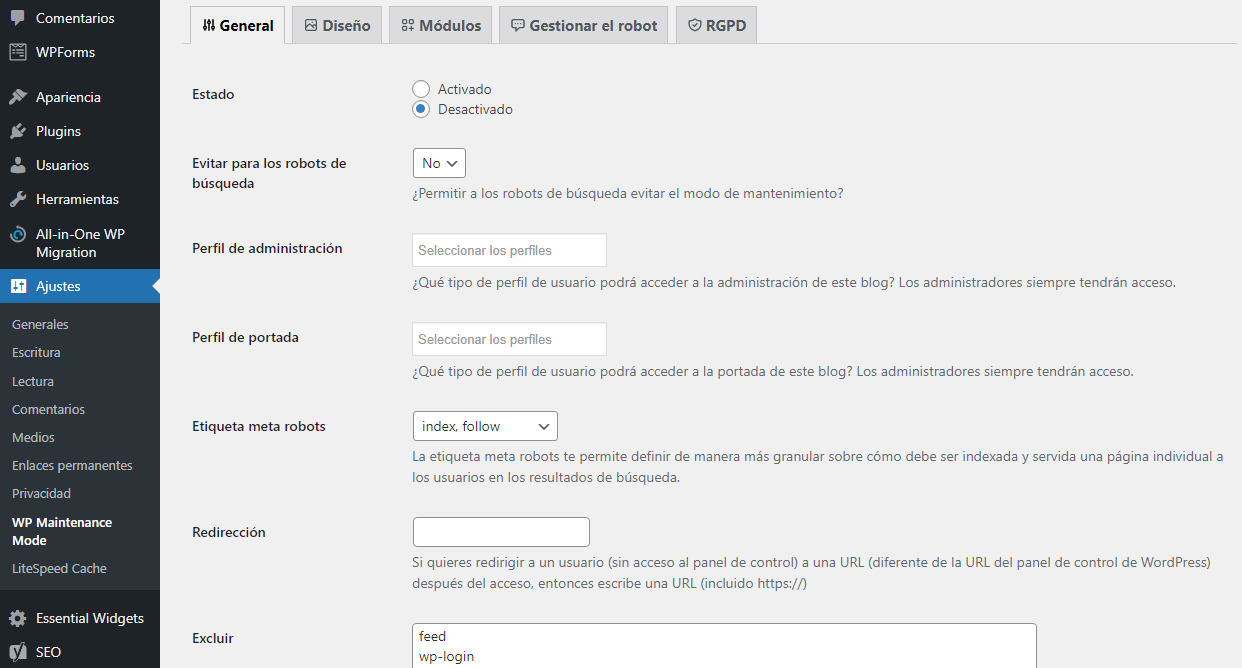The width and height of the screenshot is (1242, 668).
Task: Click the Comentarios speech bubble icon
Action: (x=16, y=17)
